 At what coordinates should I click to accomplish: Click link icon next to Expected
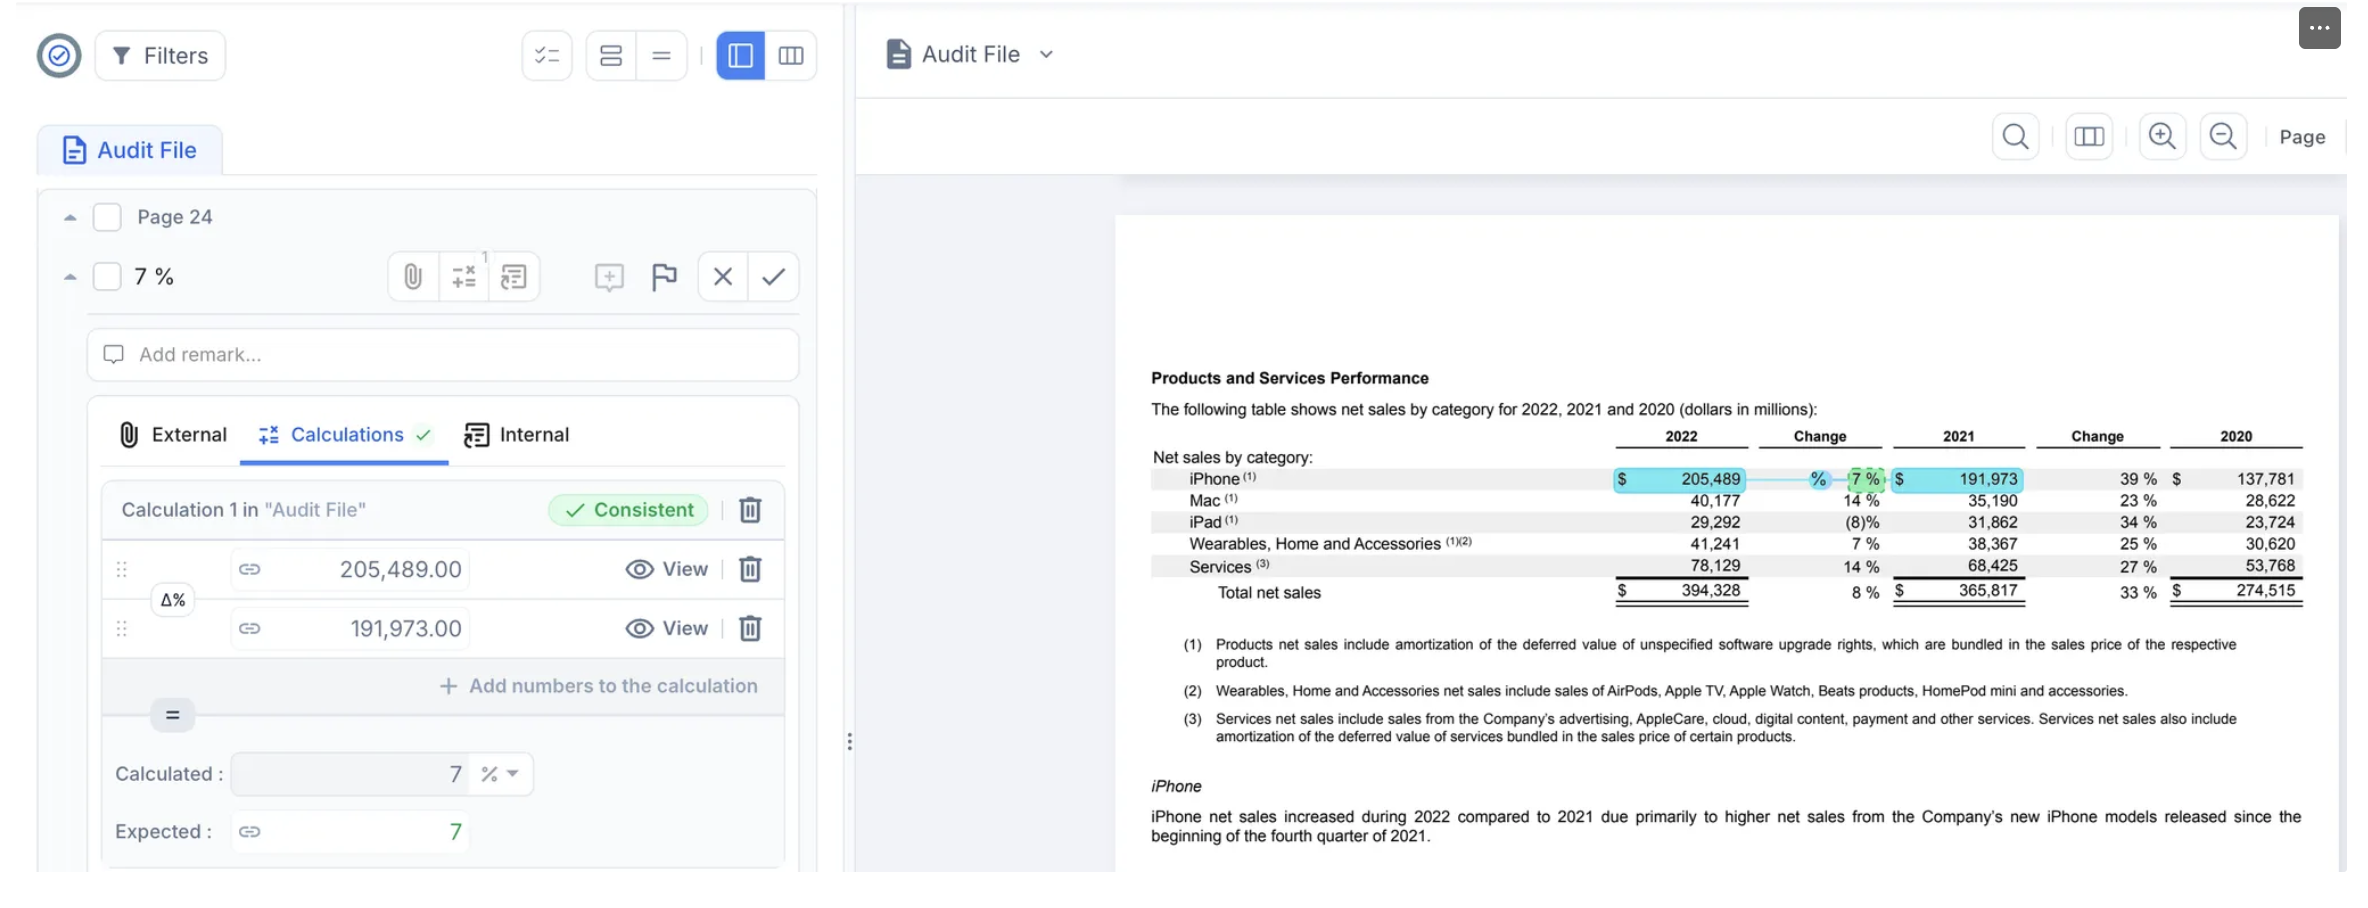click(250, 832)
